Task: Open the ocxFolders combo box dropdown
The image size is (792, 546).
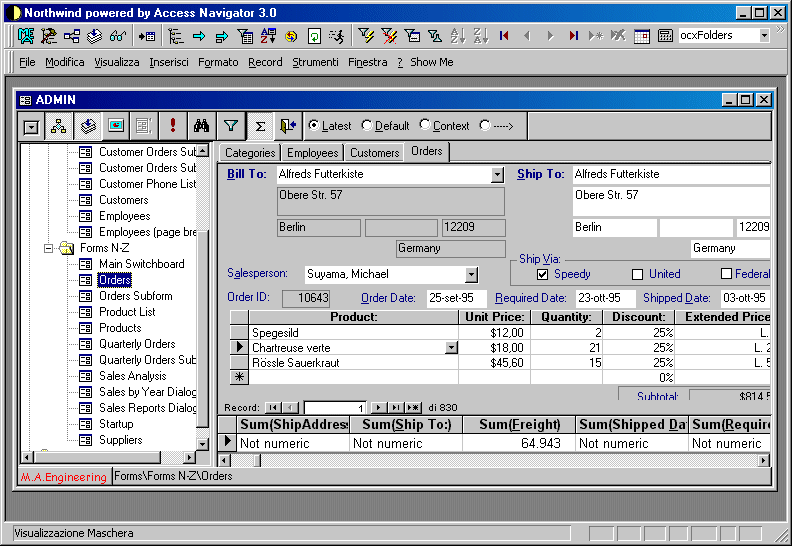Action: pyautogui.click(x=764, y=36)
